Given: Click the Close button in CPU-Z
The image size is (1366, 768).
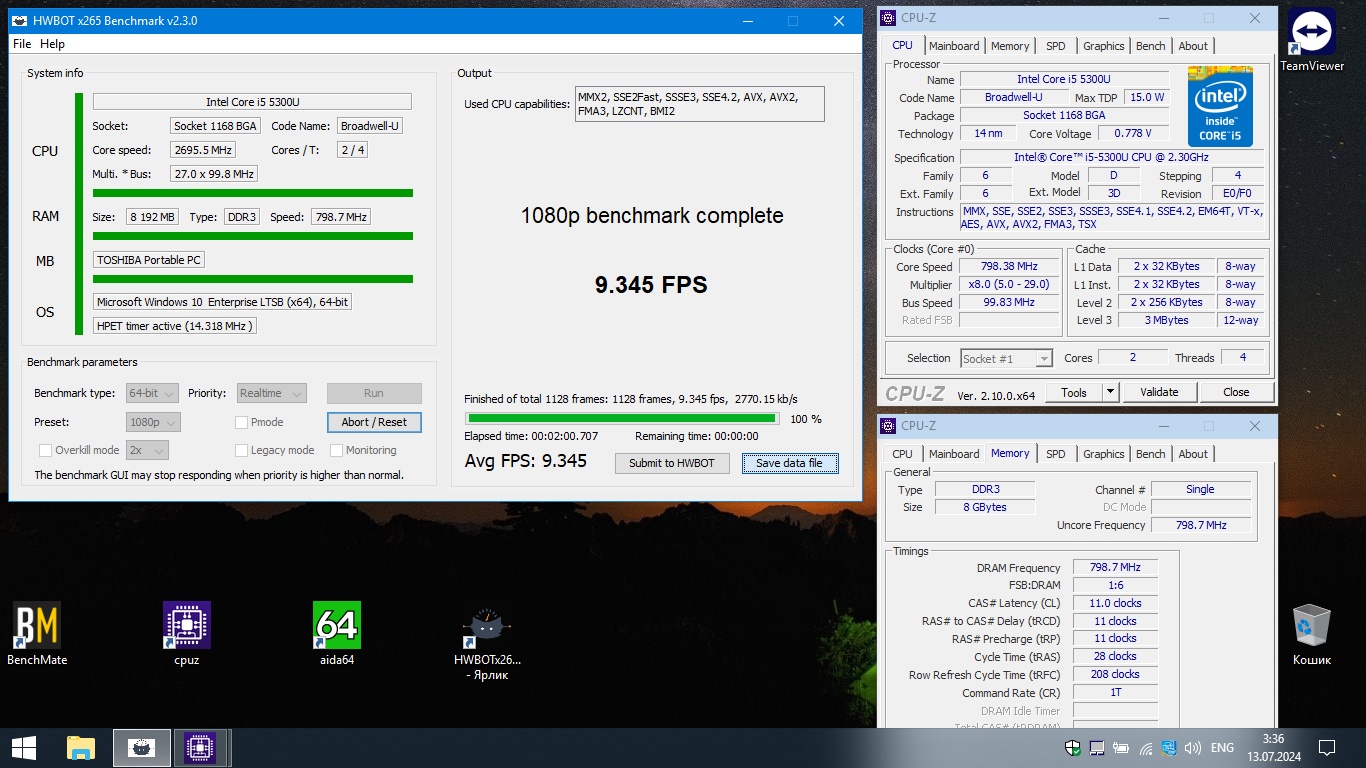Looking at the screenshot, I should (1236, 392).
